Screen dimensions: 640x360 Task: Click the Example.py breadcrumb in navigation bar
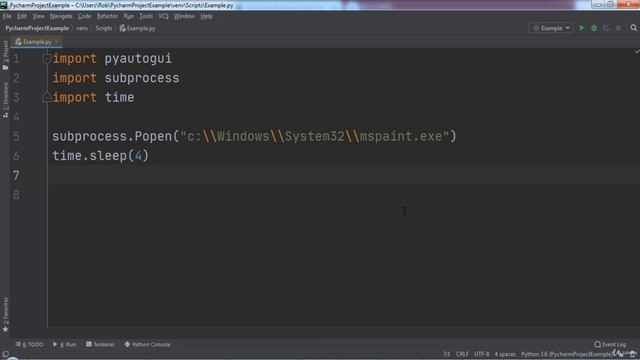pyautogui.click(x=138, y=28)
